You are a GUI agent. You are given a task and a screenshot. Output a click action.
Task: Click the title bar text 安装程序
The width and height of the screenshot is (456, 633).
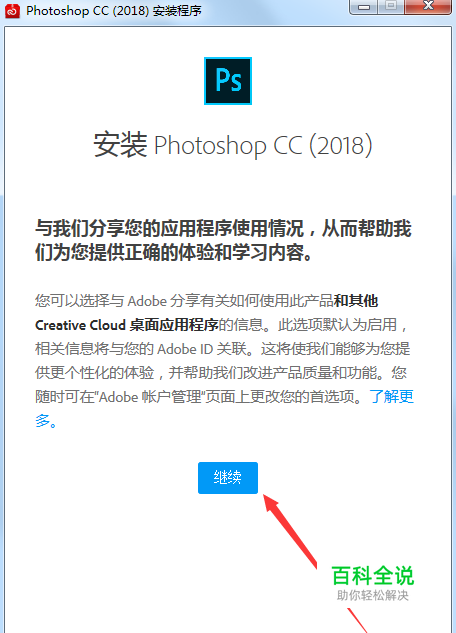(177, 11)
